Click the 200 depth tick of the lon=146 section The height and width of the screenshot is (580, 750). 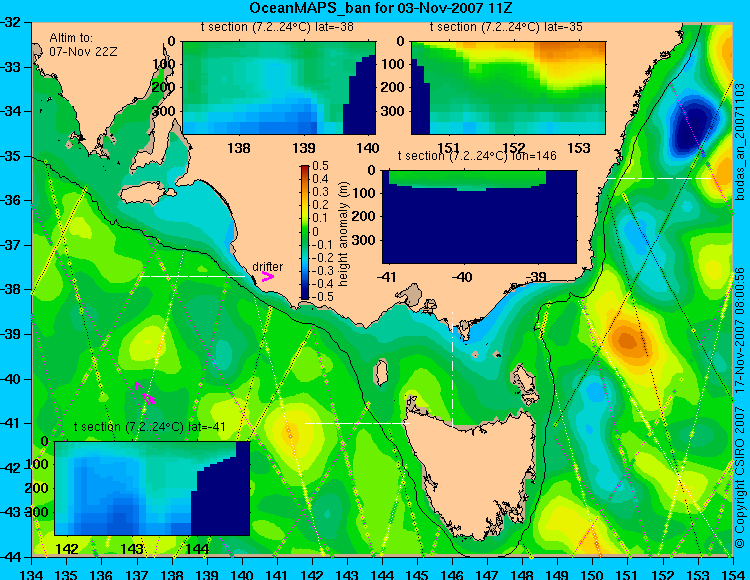tap(364, 217)
